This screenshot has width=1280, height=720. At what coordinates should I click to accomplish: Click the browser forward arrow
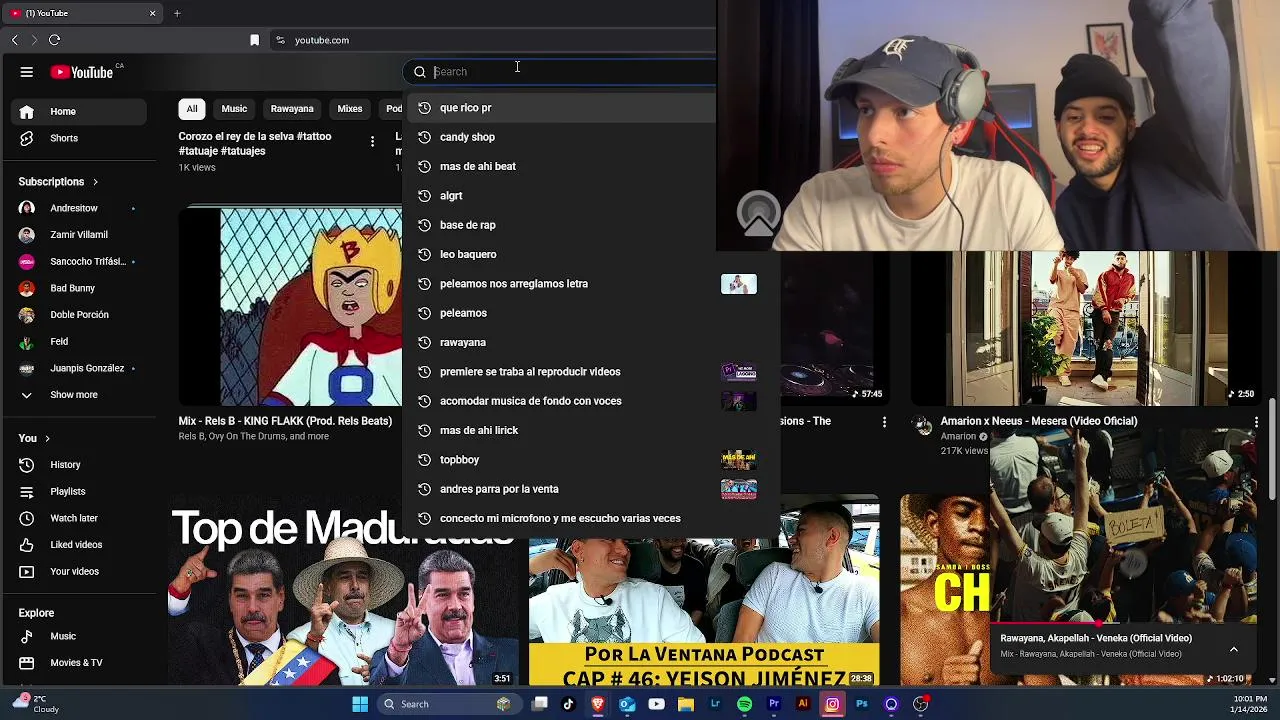pos(33,40)
